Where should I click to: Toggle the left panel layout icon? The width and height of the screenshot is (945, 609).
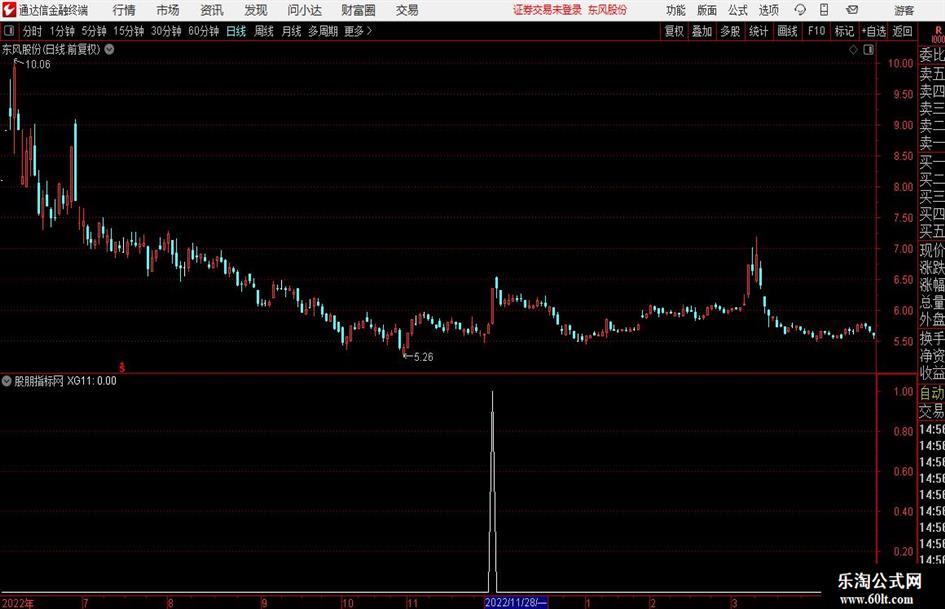[x=9, y=31]
